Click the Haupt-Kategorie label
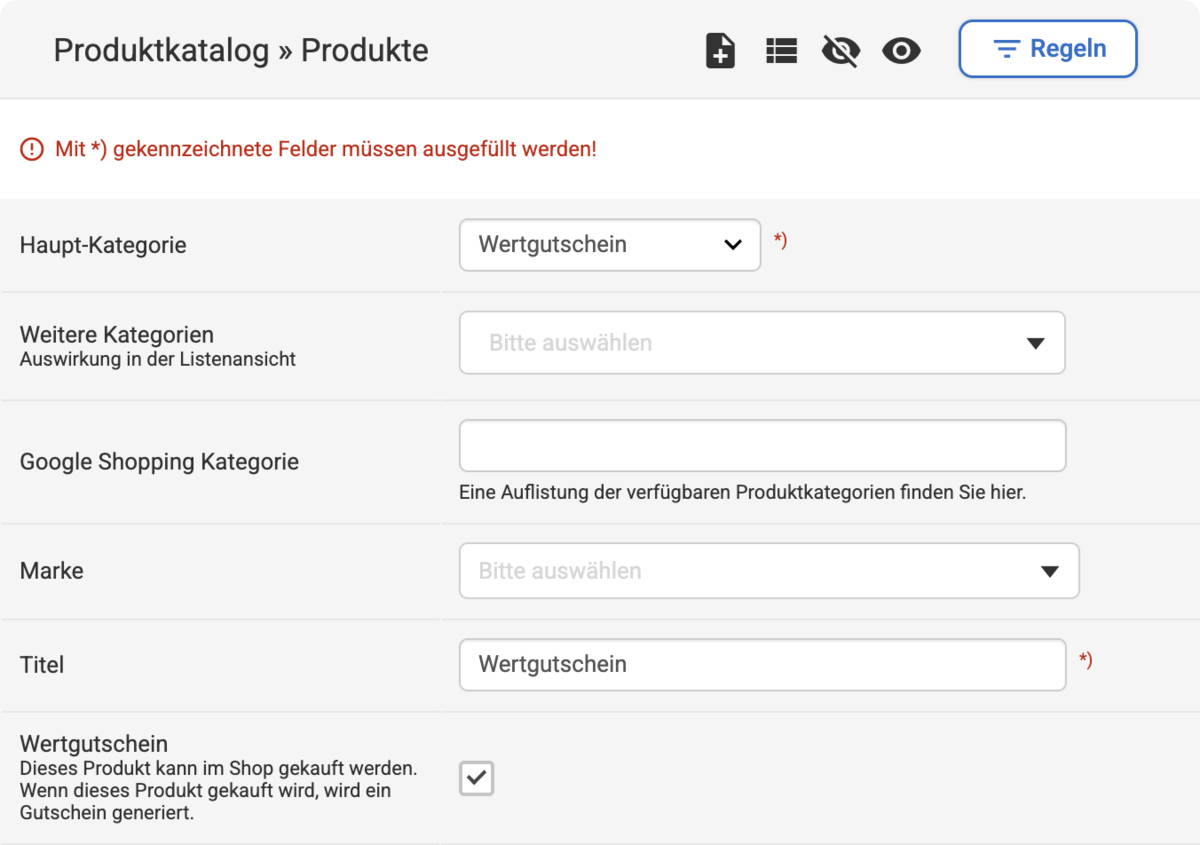1200x845 pixels. pyautogui.click(x=103, y=245)
